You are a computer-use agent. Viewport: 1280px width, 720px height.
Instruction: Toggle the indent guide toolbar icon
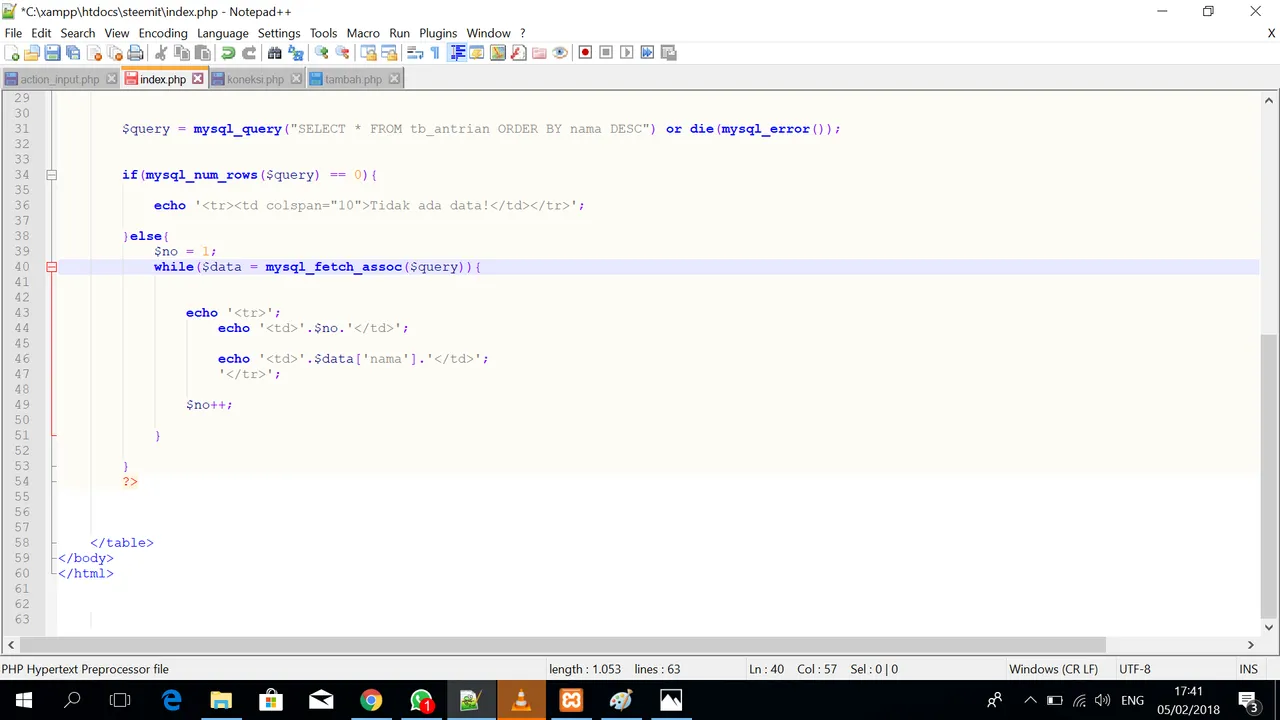(456, 52)
